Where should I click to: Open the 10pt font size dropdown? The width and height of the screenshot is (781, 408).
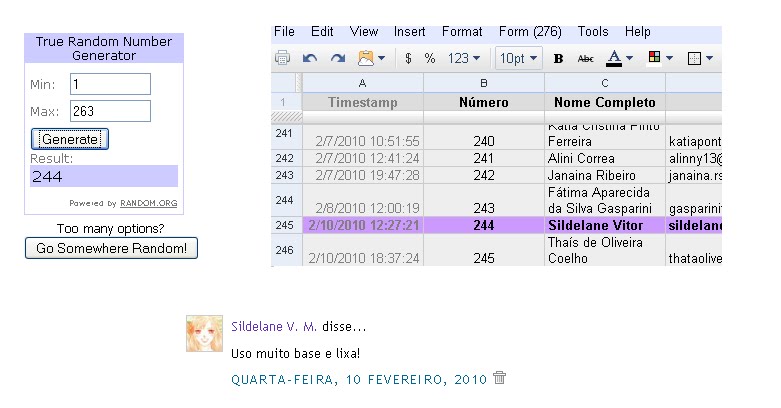519,58
